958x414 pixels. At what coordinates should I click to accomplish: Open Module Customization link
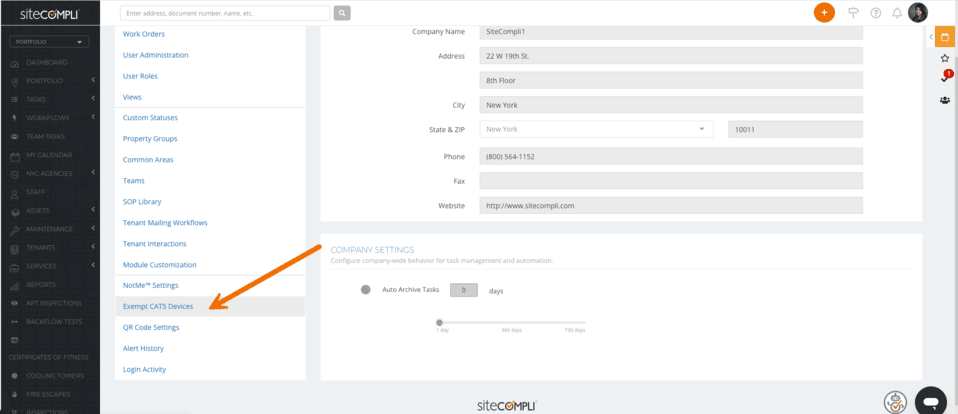pos(159,265)
